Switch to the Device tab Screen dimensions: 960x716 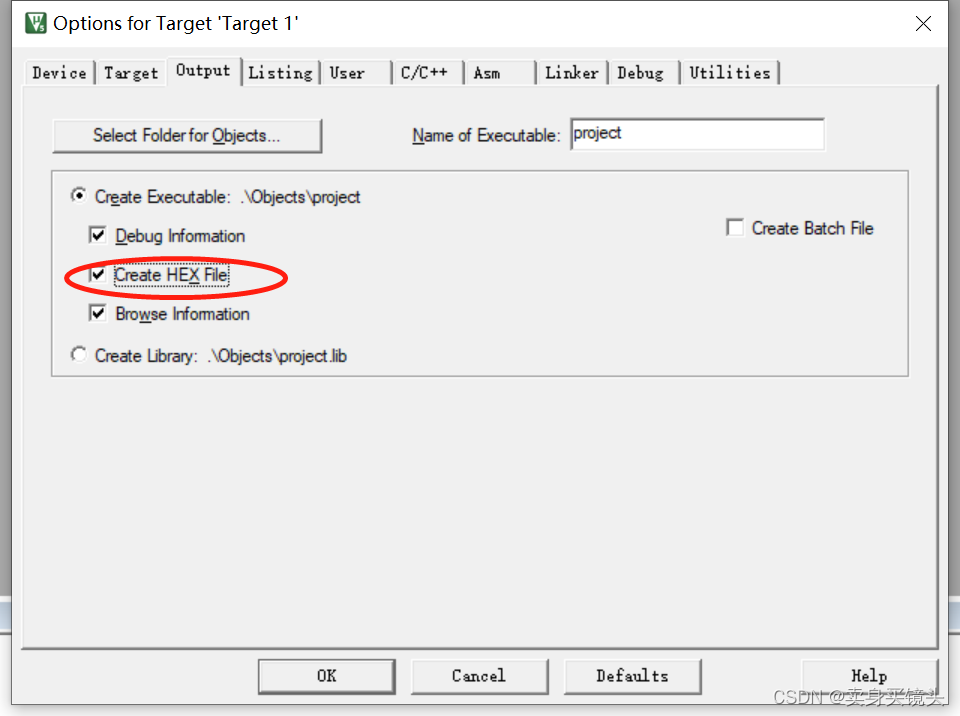(59, 73)
